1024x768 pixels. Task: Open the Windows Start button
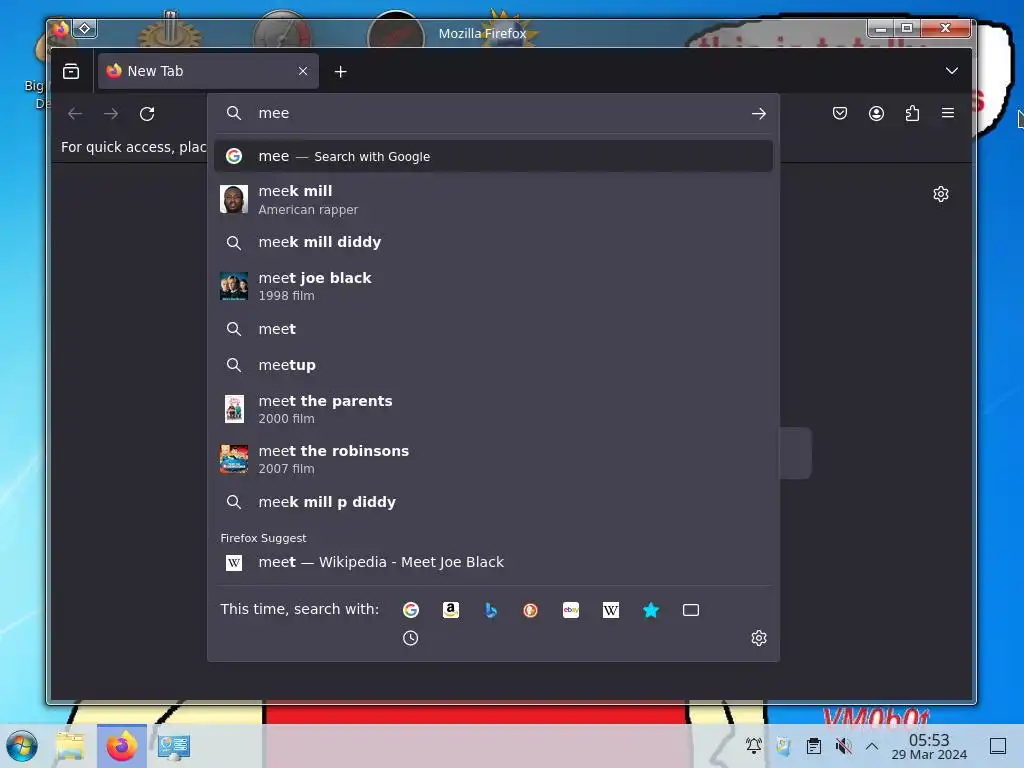(22, 746)
